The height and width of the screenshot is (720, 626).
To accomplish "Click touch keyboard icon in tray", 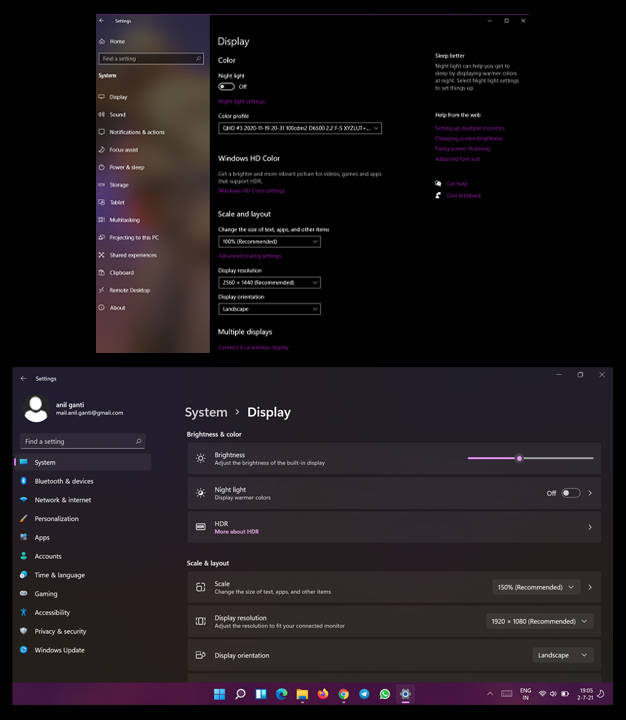I will [x=507, y=694].
